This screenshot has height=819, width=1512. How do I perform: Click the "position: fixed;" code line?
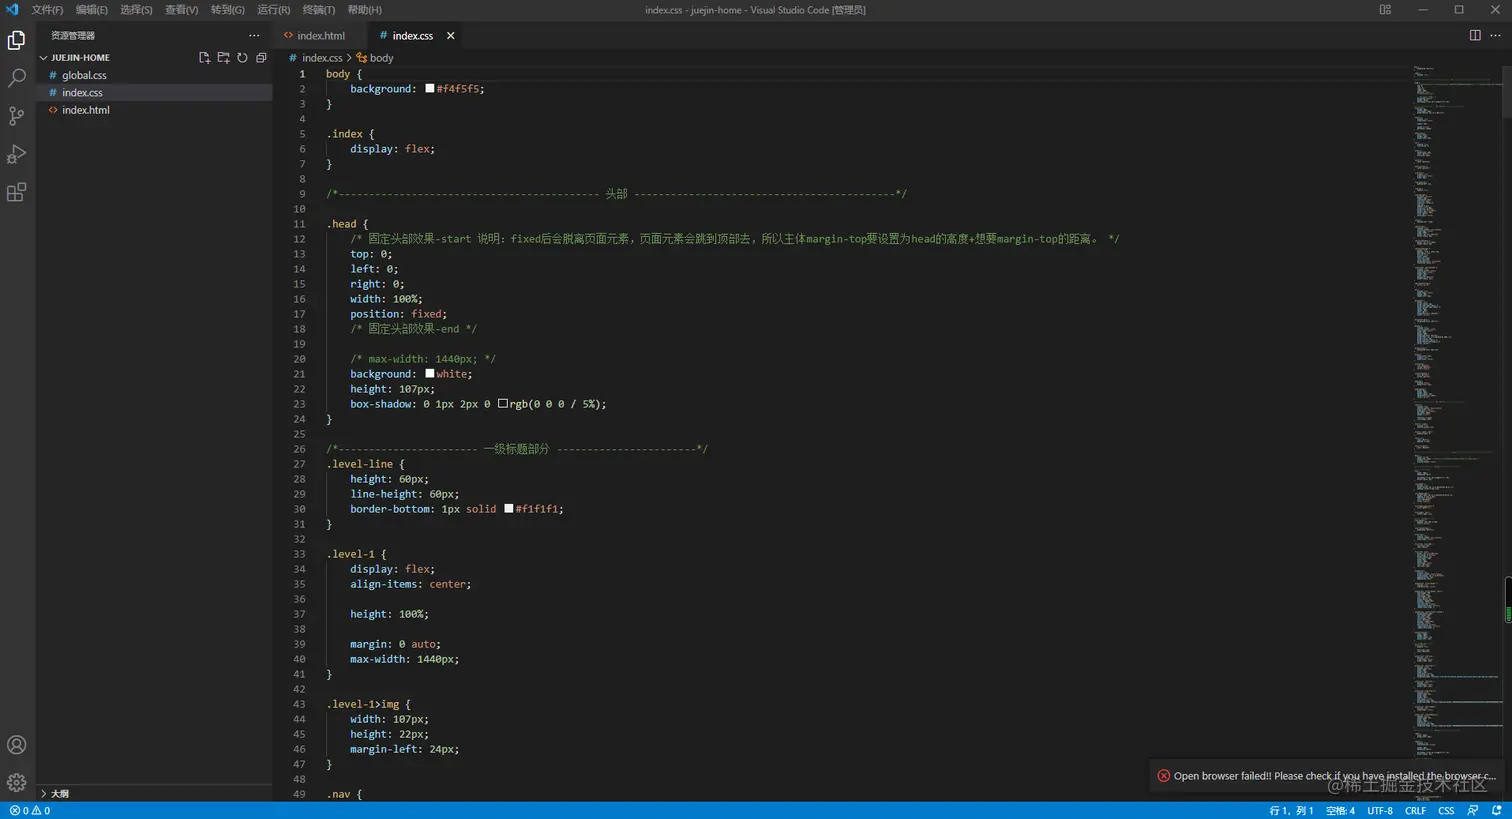pyautogui.click(x=398, y=314)
